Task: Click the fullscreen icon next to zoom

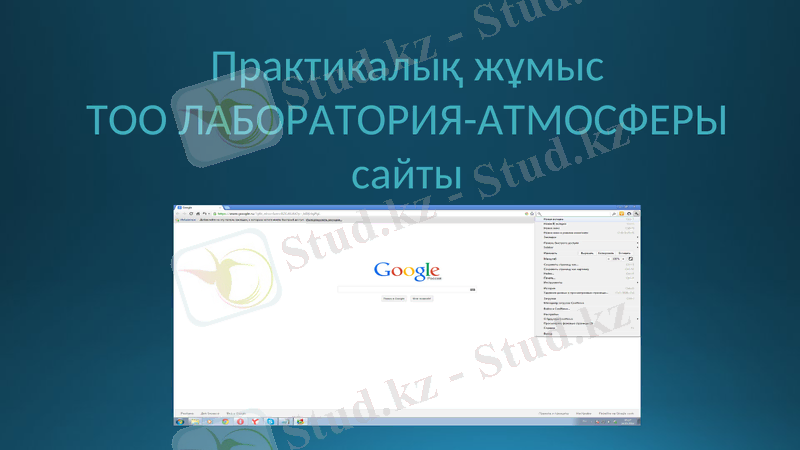Action: point(631,259)
